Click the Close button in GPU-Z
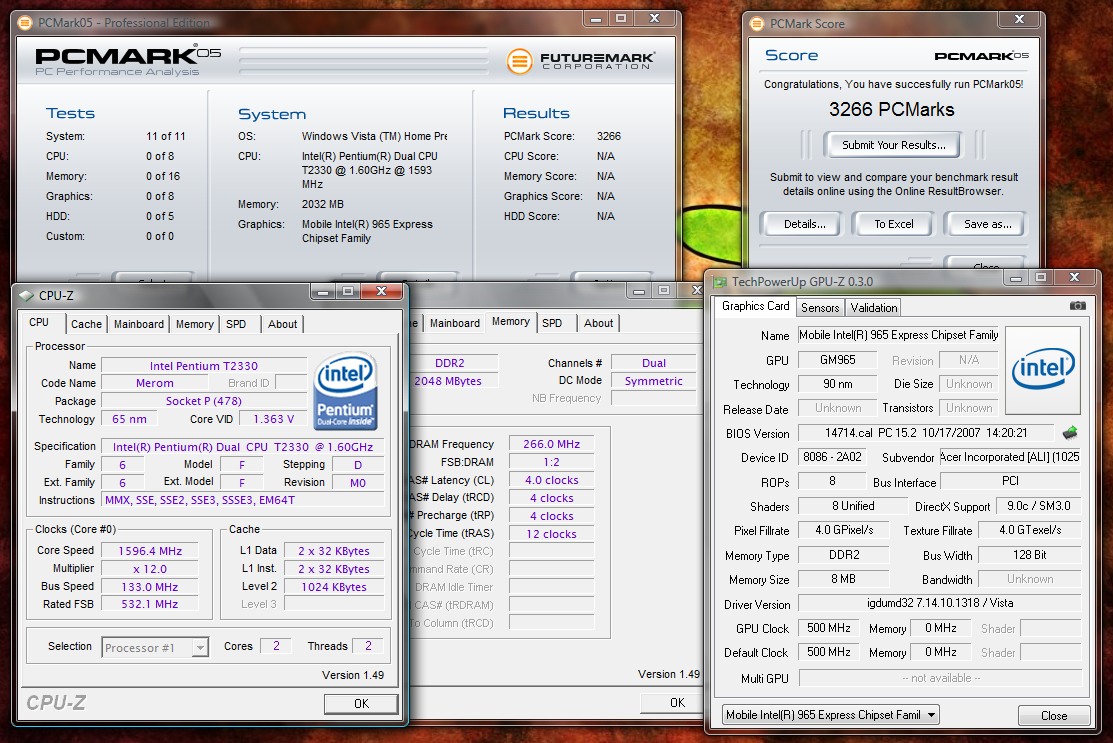Screen dimensions: 1113x743 tap(1053, 715)
